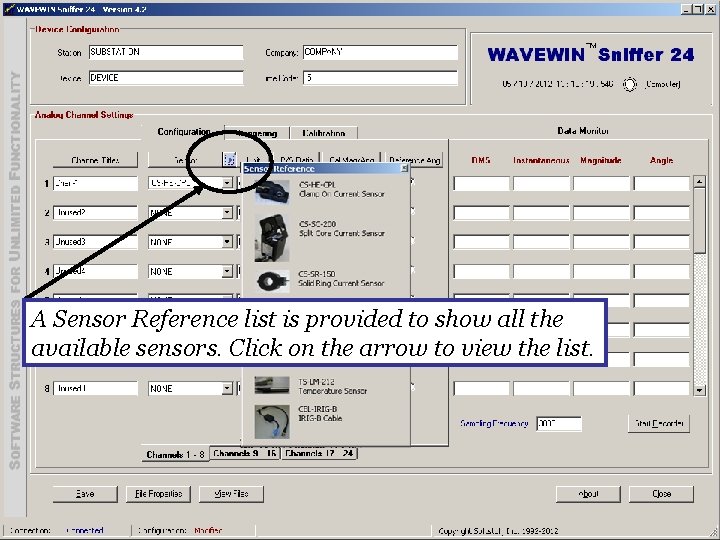Click the Computer time source indicator icon

(x=630, y=84)
